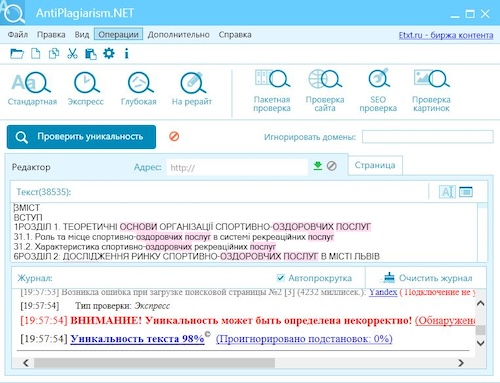Click the red Обнаружен... warning link
This screenshot has height=383, width=500.
point(445,320)
